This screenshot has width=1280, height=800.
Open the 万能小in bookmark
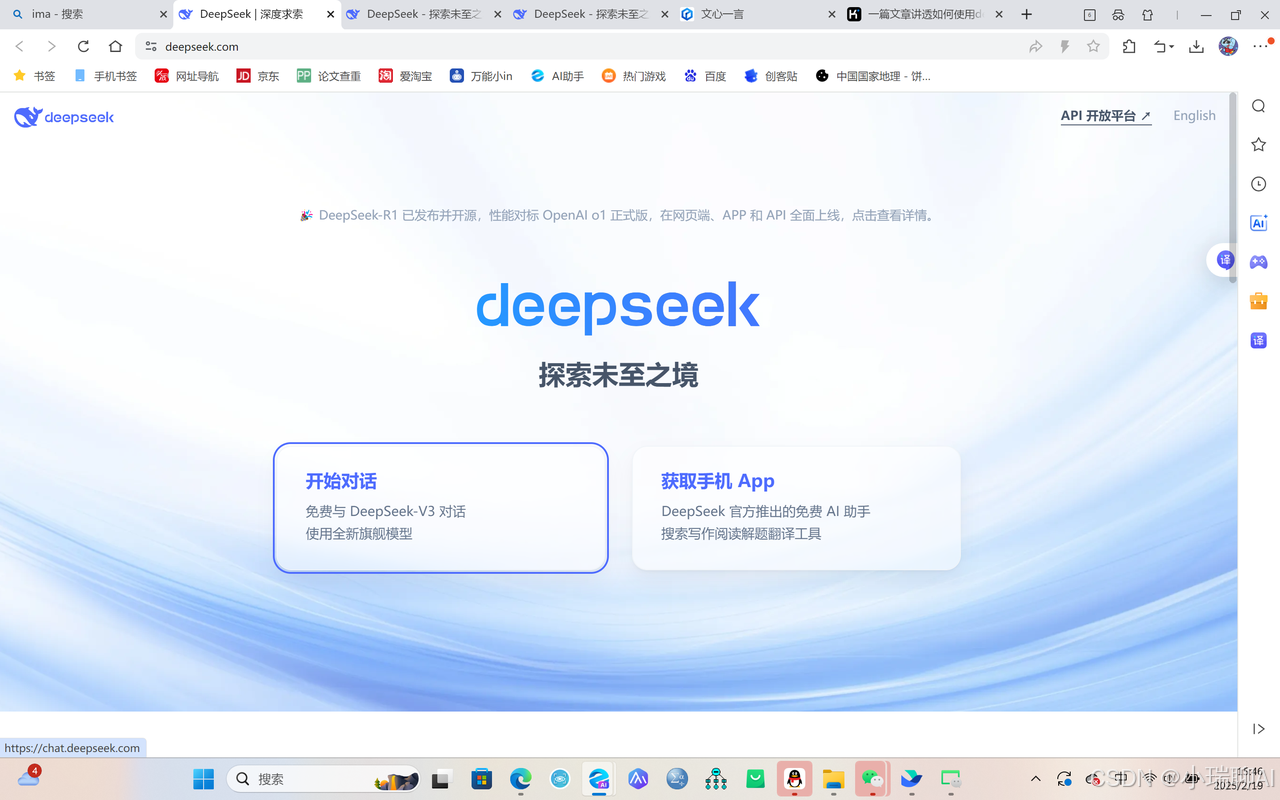(481, 76)
